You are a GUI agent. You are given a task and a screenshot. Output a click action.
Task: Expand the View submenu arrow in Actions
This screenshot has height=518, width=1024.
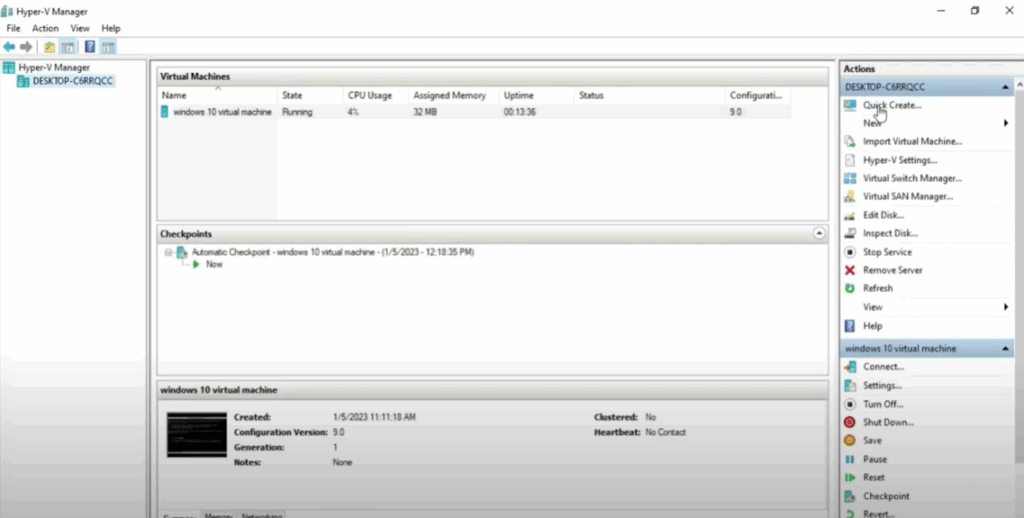1005,307
